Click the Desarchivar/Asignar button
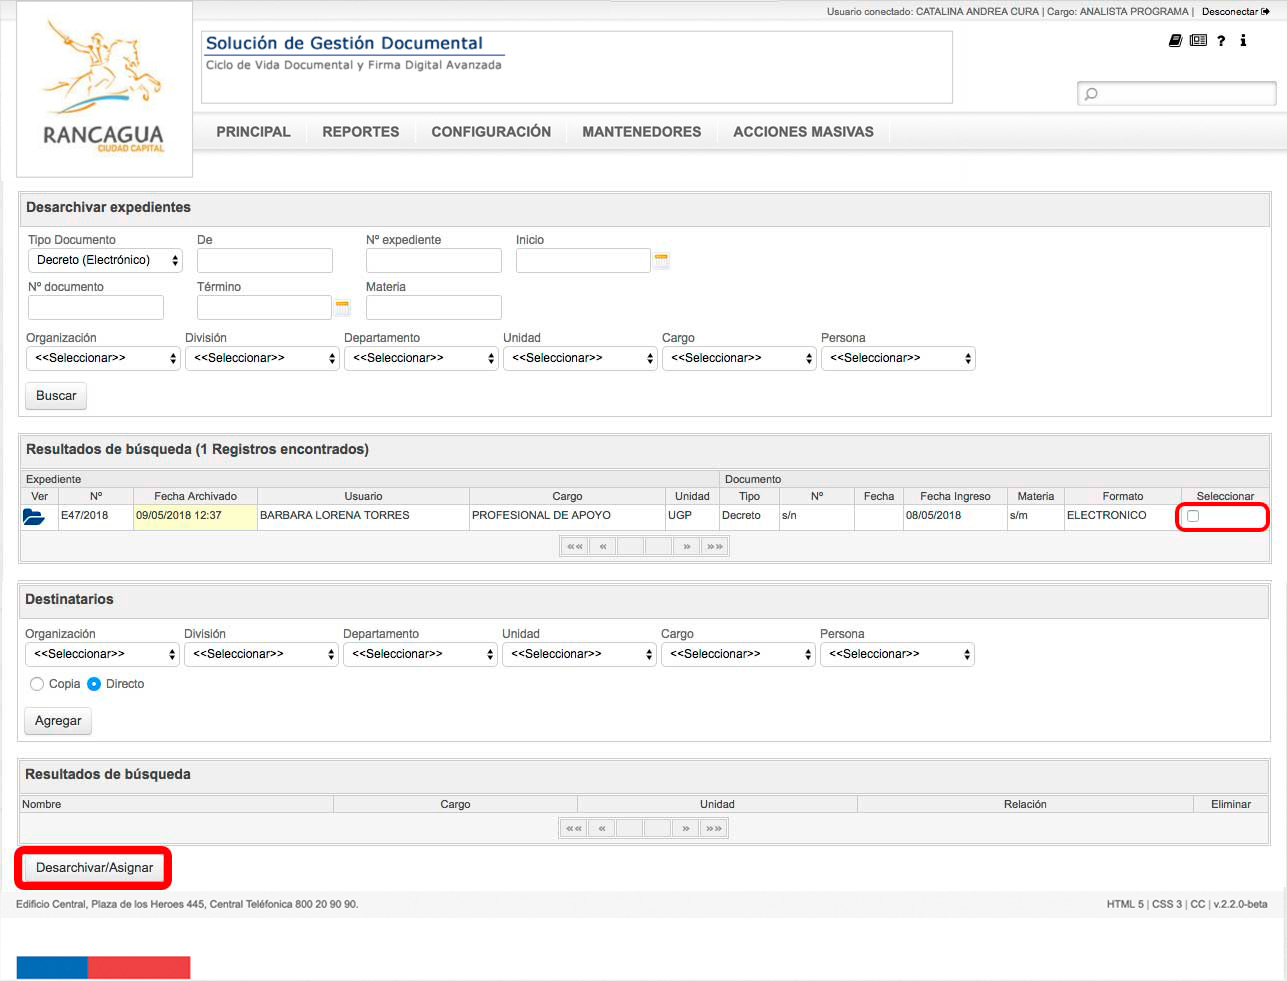The height and width of the screenshot is (981, 1287). click(x=94, y=868)
